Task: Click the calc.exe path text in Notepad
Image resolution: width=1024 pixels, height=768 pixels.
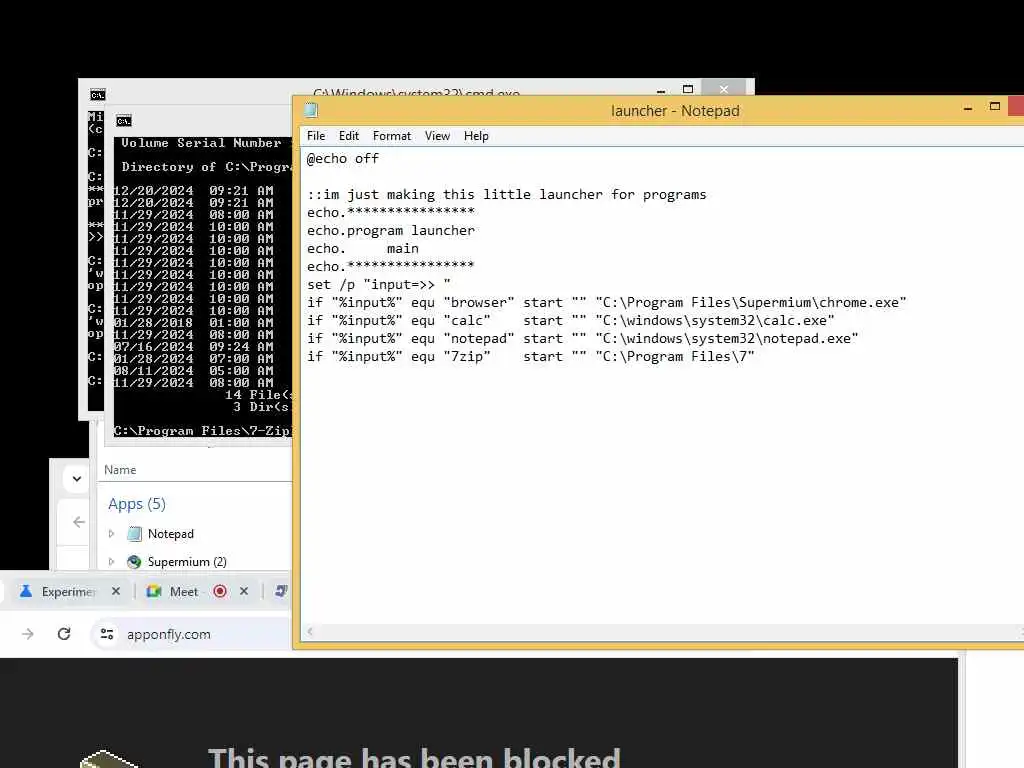Action: click(715, 321)
